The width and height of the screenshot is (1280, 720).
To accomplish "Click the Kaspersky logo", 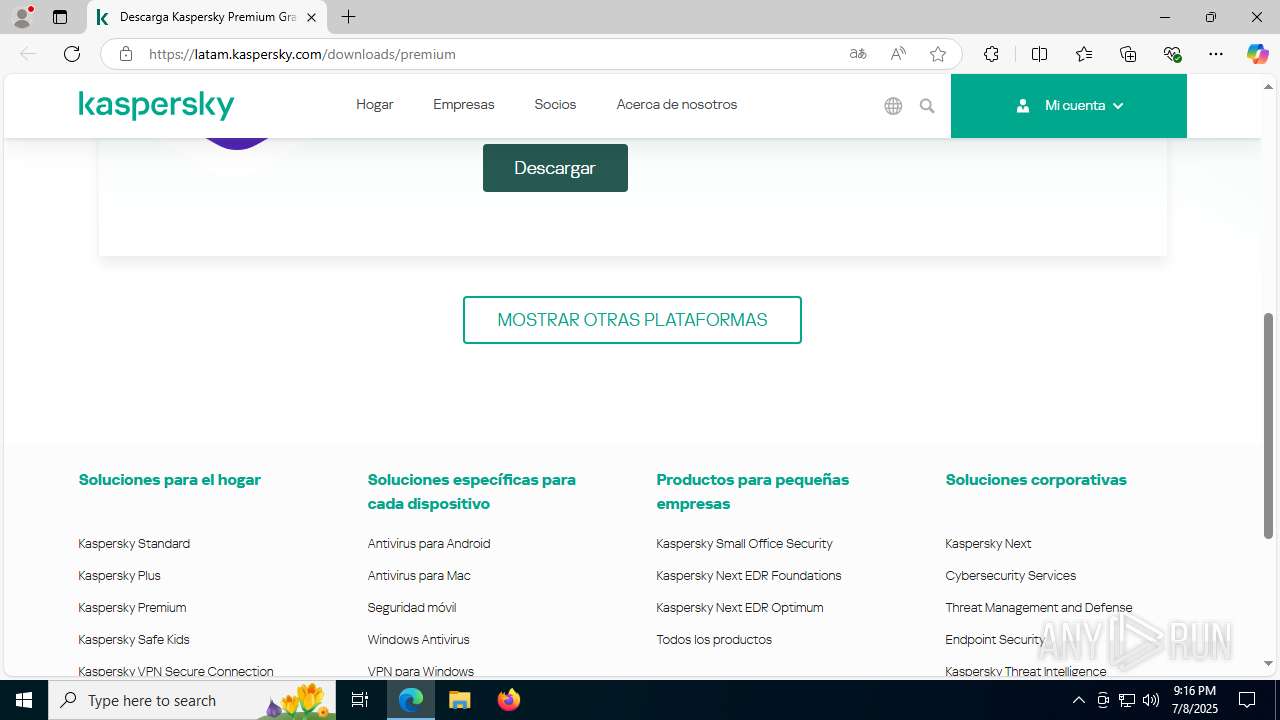I will (x=156, y=105).
